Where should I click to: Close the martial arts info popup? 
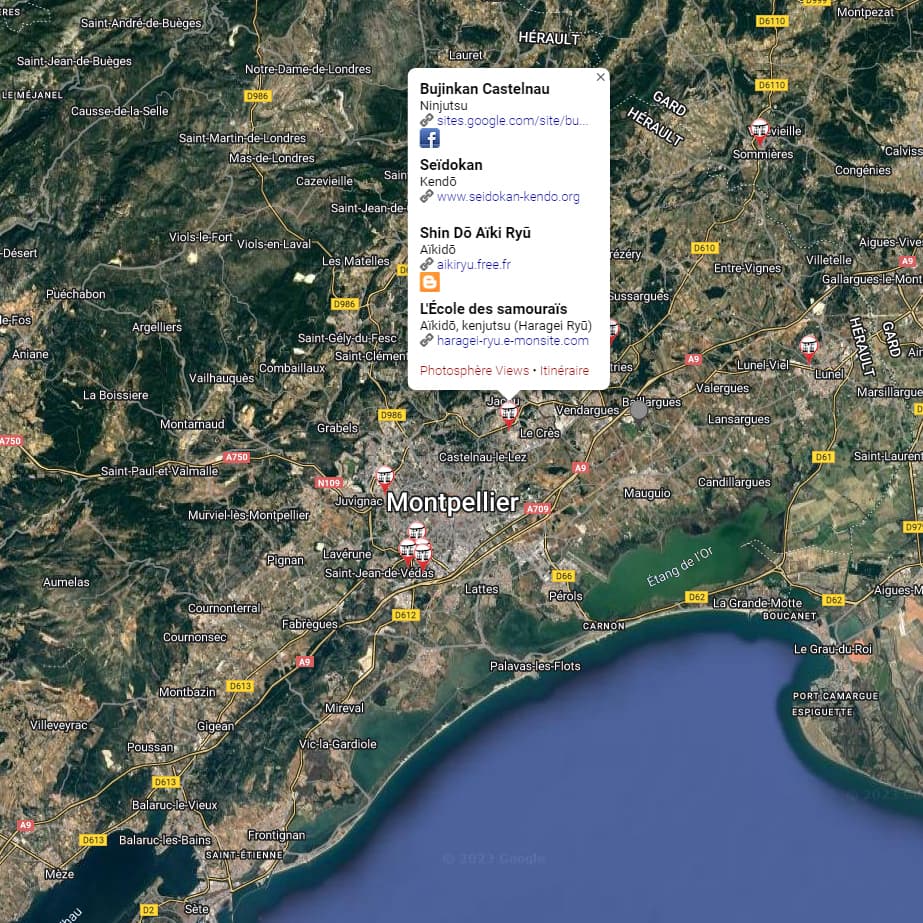pos(600,77)
